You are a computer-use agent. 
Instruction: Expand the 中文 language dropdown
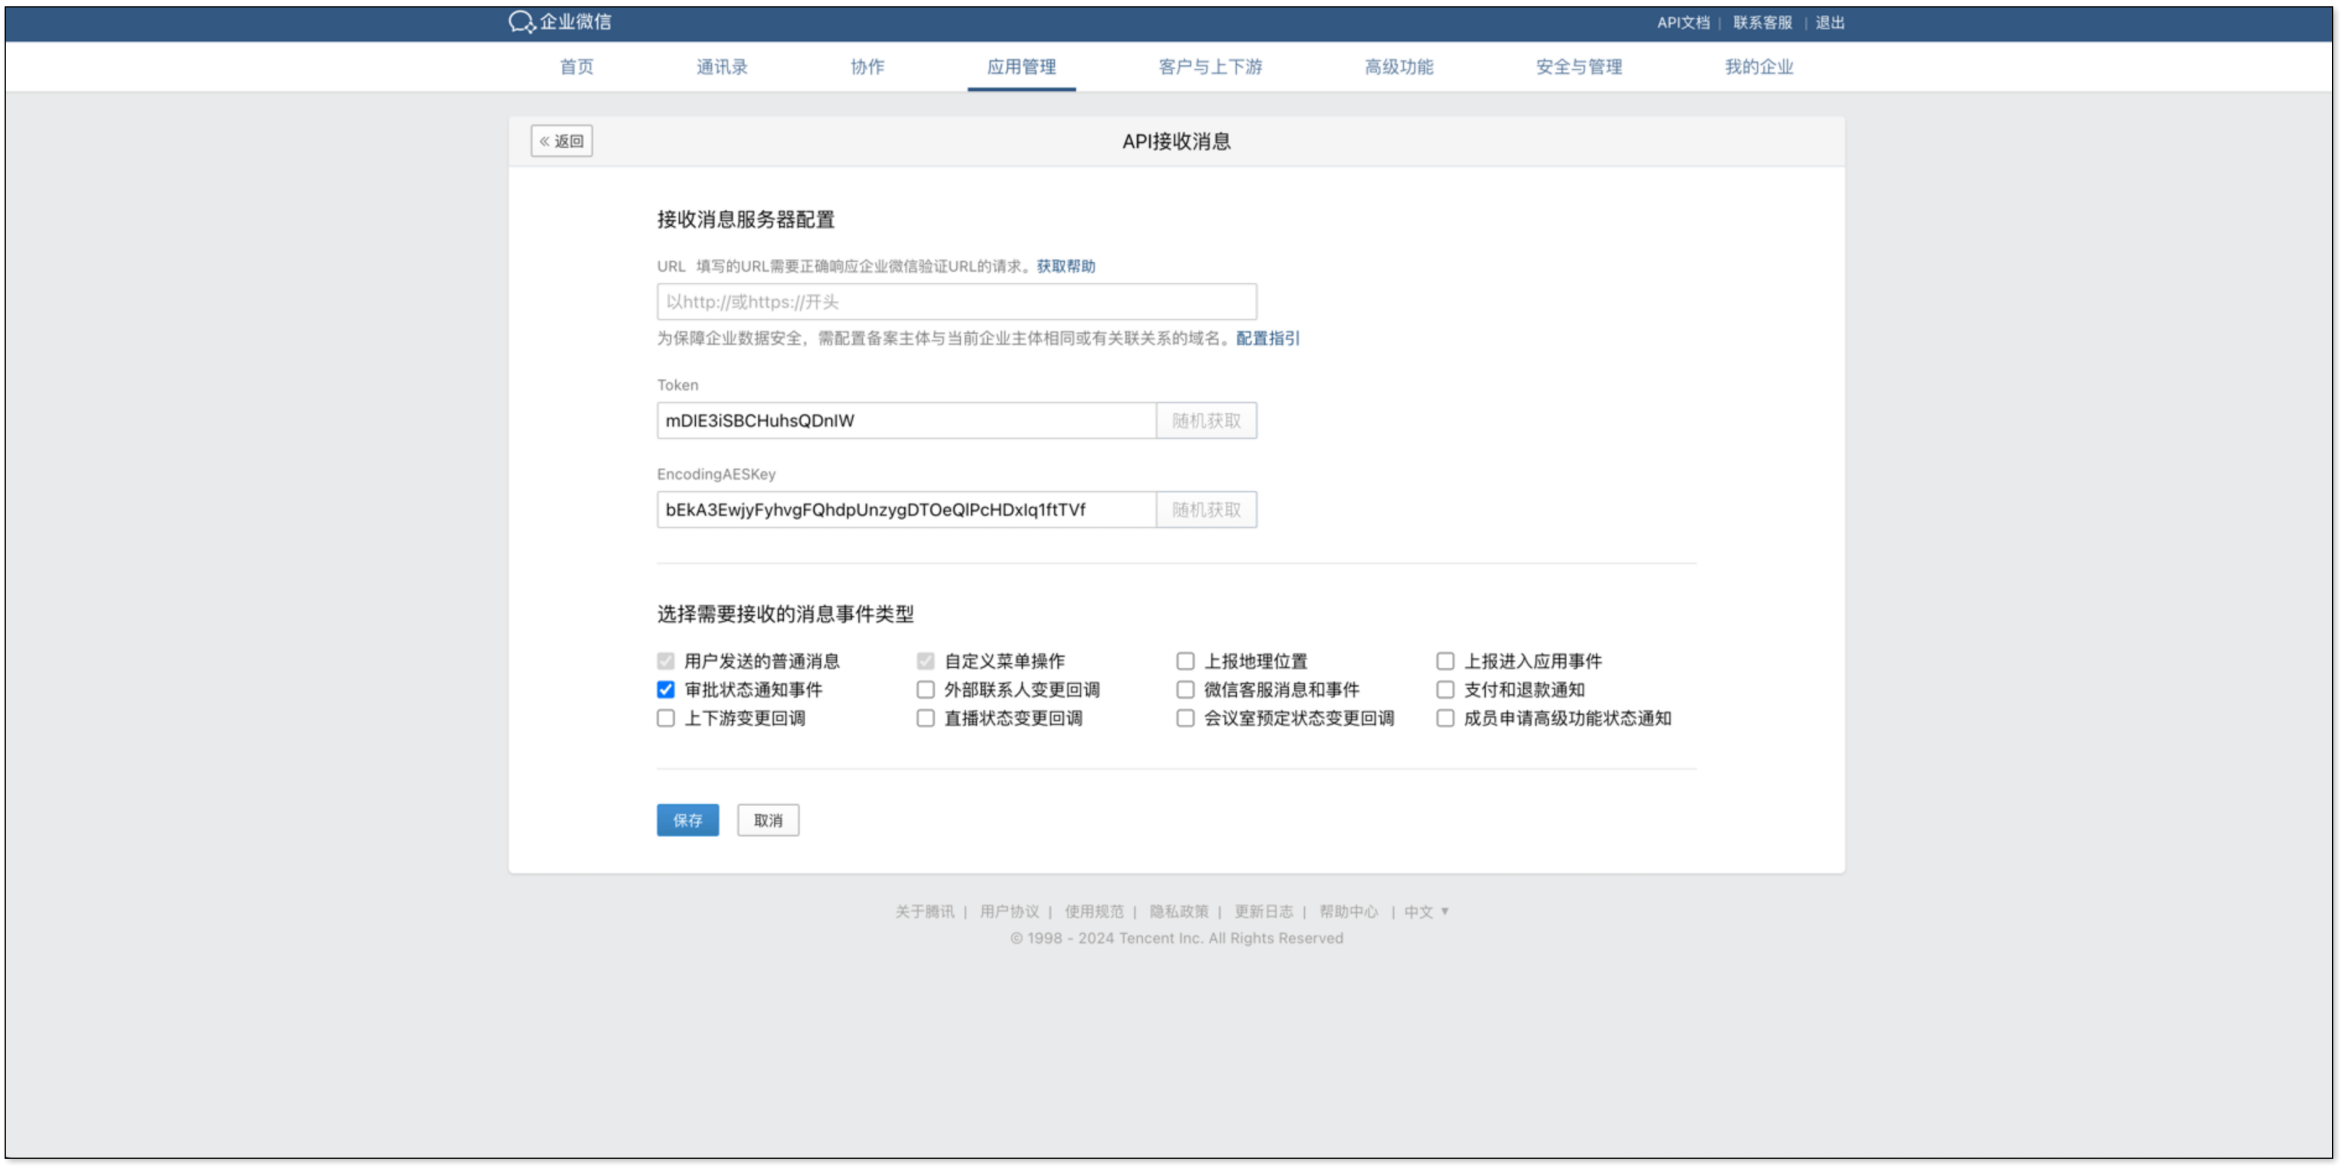click(1426, 911)
